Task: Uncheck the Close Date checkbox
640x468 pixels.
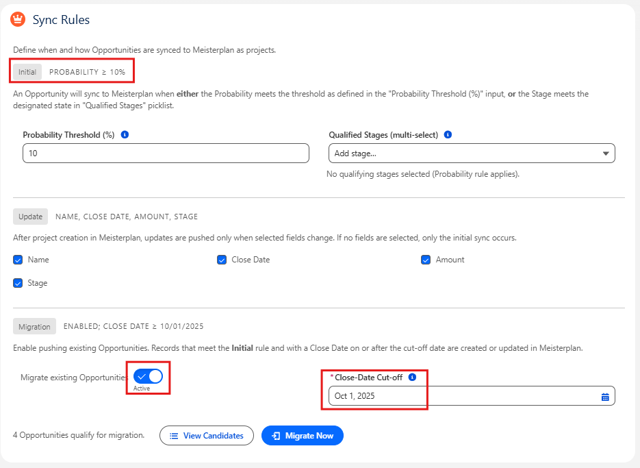Action: click(222, 260)
